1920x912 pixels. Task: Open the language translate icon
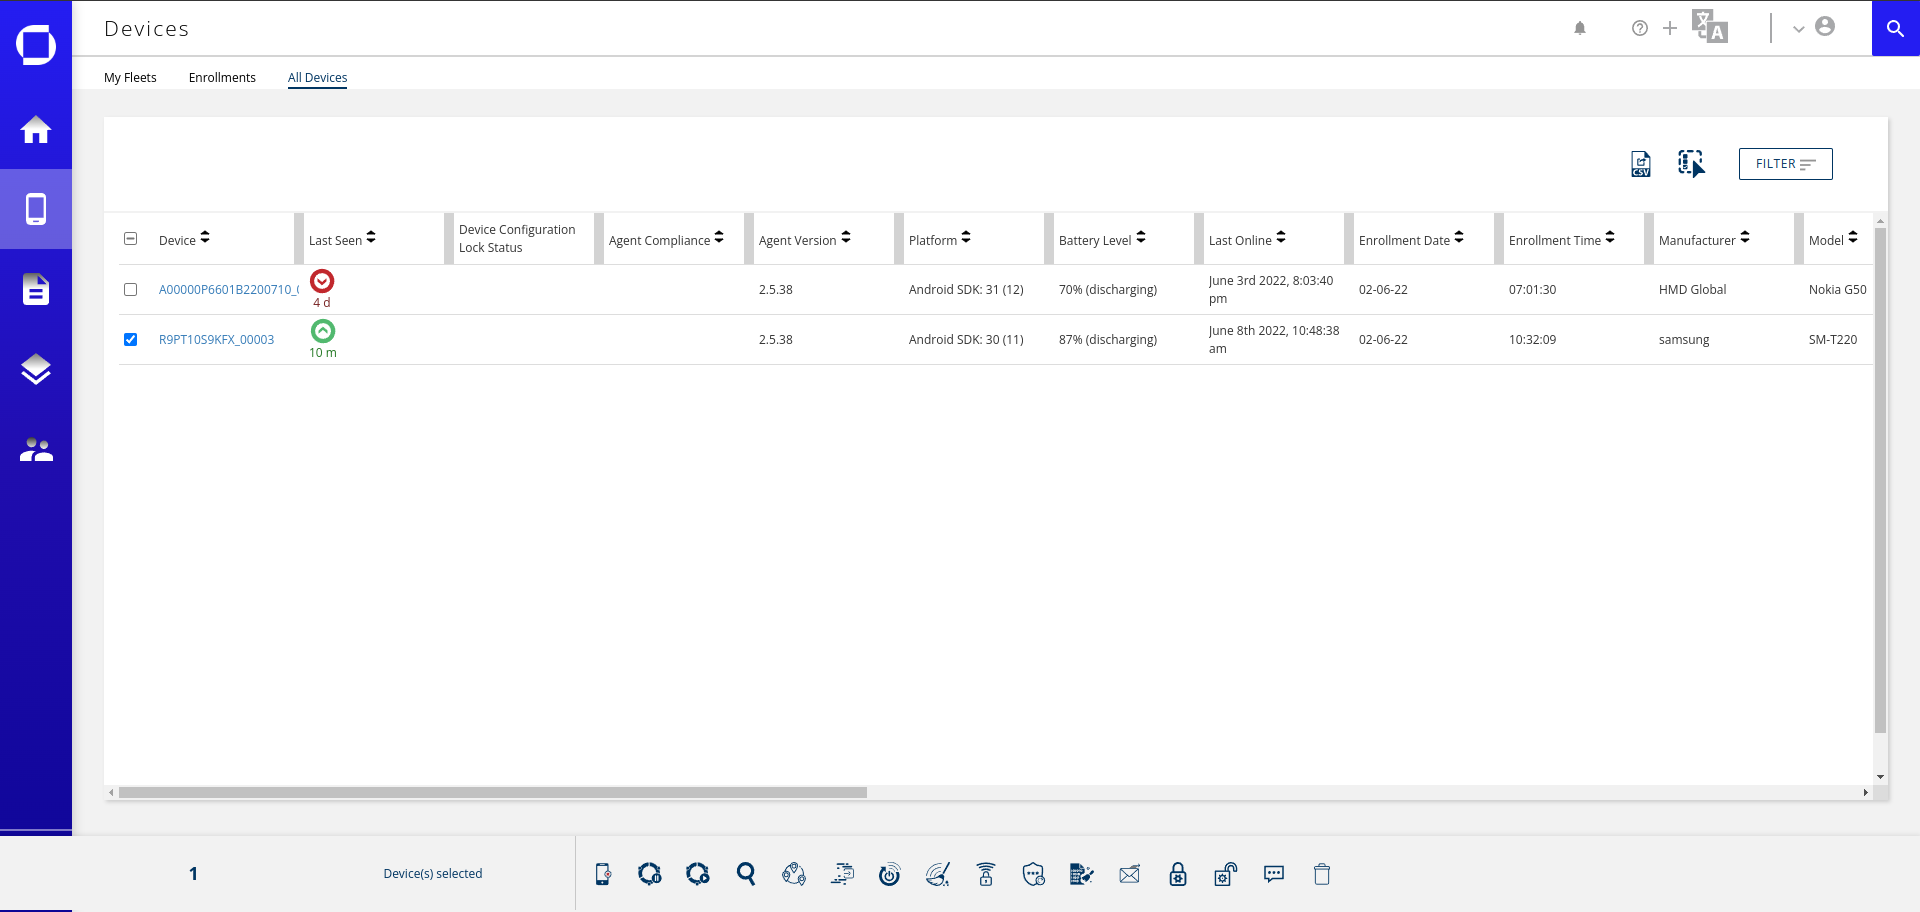click(x=1710, y=27)
